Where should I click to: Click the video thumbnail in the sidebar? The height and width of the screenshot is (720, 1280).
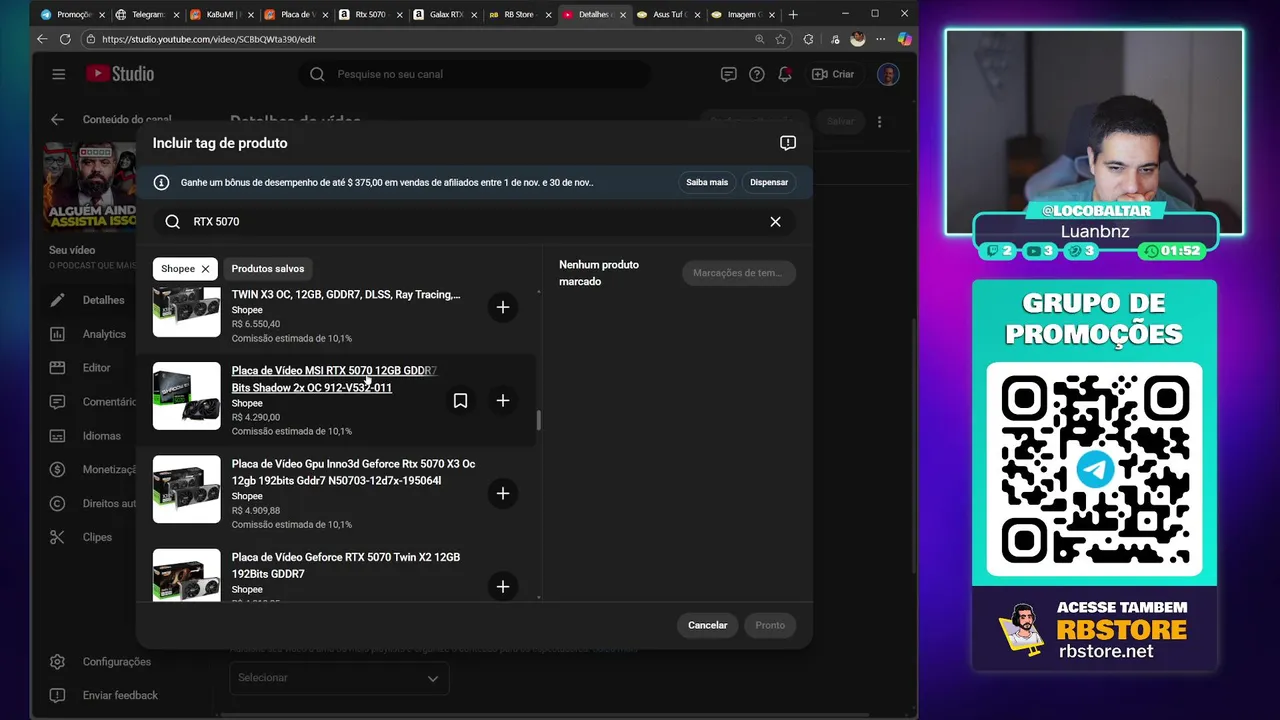click(x=89, y=185)
